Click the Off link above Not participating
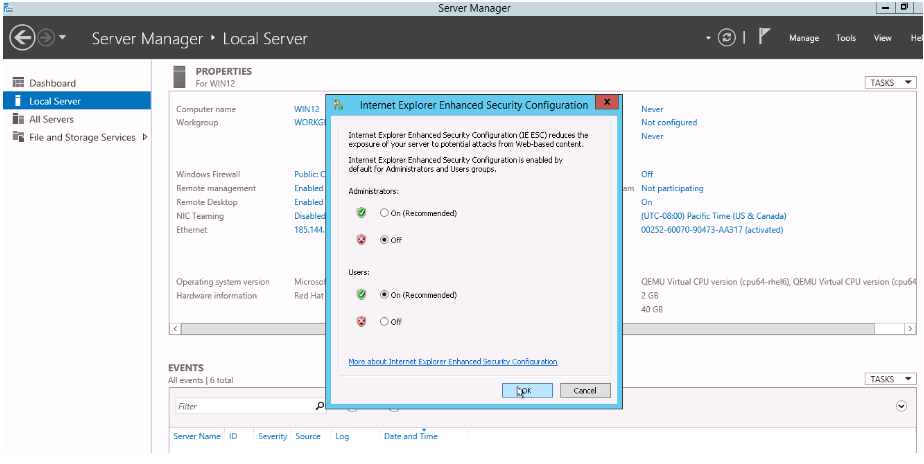 pos(647,174)
